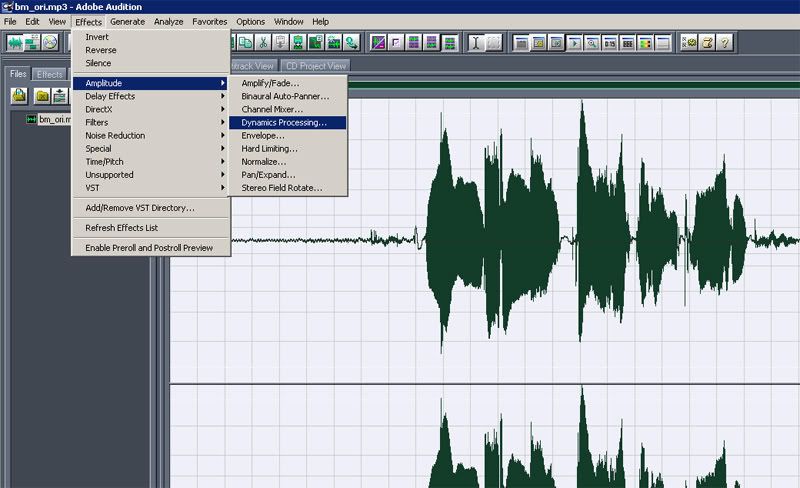This screenshot has height=488, width=800.
Task: Click the insert into multitrack icon
Action: (x=59, y=95)
